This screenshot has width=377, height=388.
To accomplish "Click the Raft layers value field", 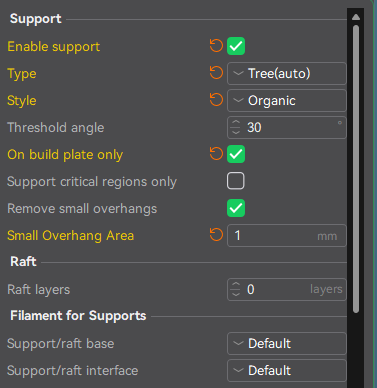I will 287,289.
